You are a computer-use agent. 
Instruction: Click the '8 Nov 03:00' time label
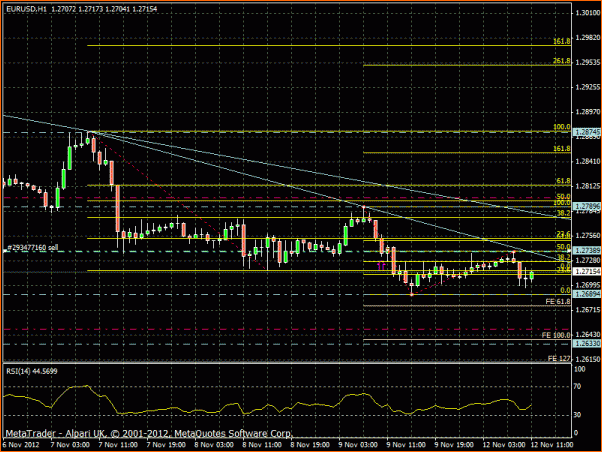coord(214,445)
